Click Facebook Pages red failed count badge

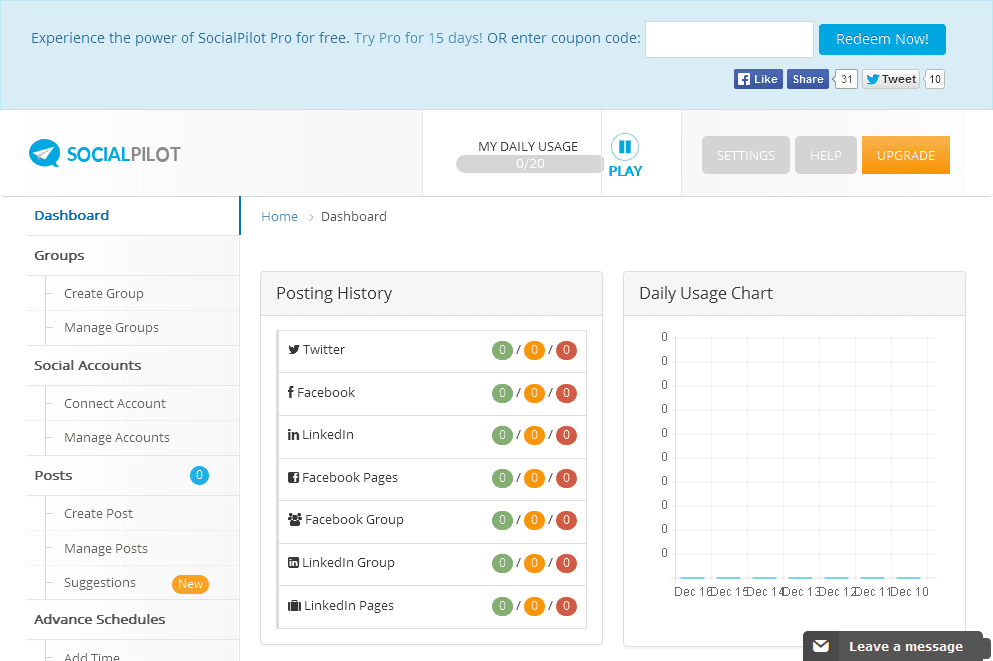point(566,478)
